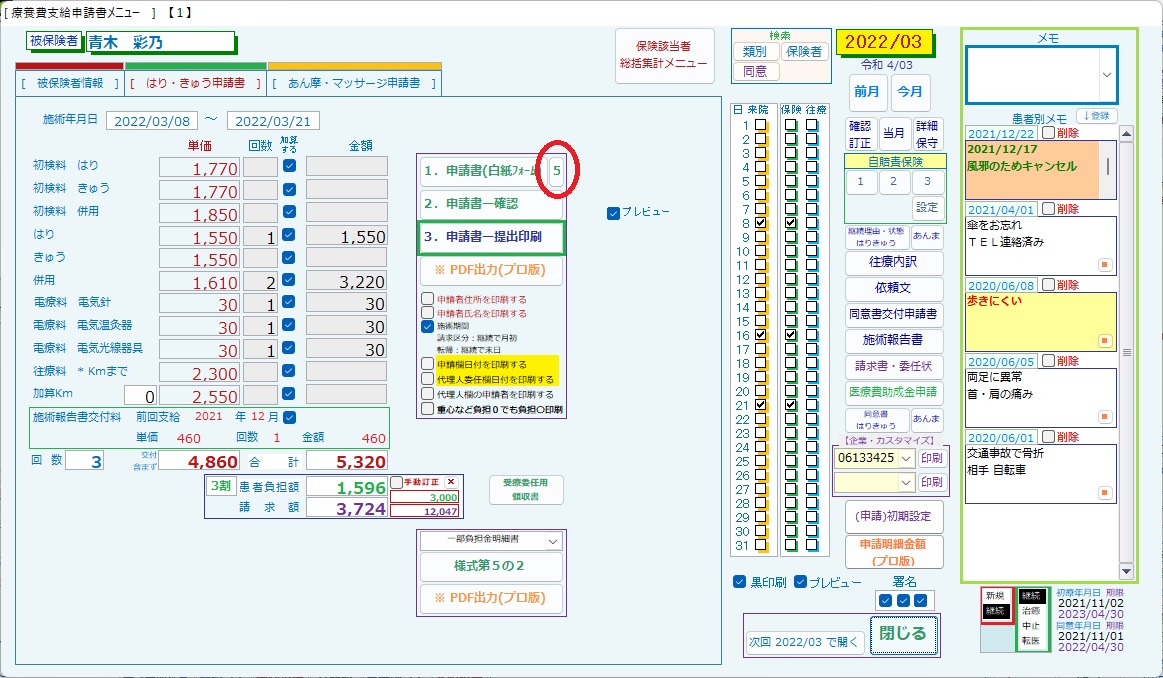Click 1. 申請書(白紙フォーム) button
Image resolution: width=1163 pixels, height=678 pixels.
click(484, 171)
